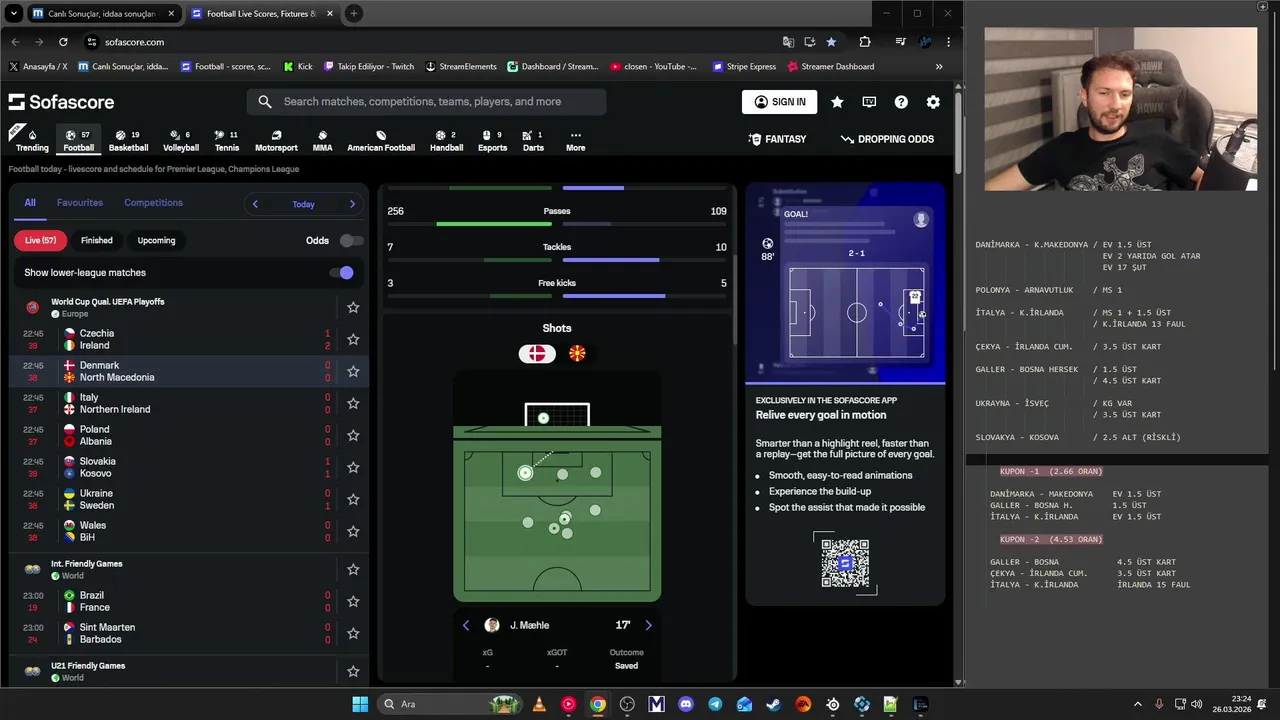This screenshot has width=1280, height=720.
Task: Open Discord from the taskbar
Action: 686,704
